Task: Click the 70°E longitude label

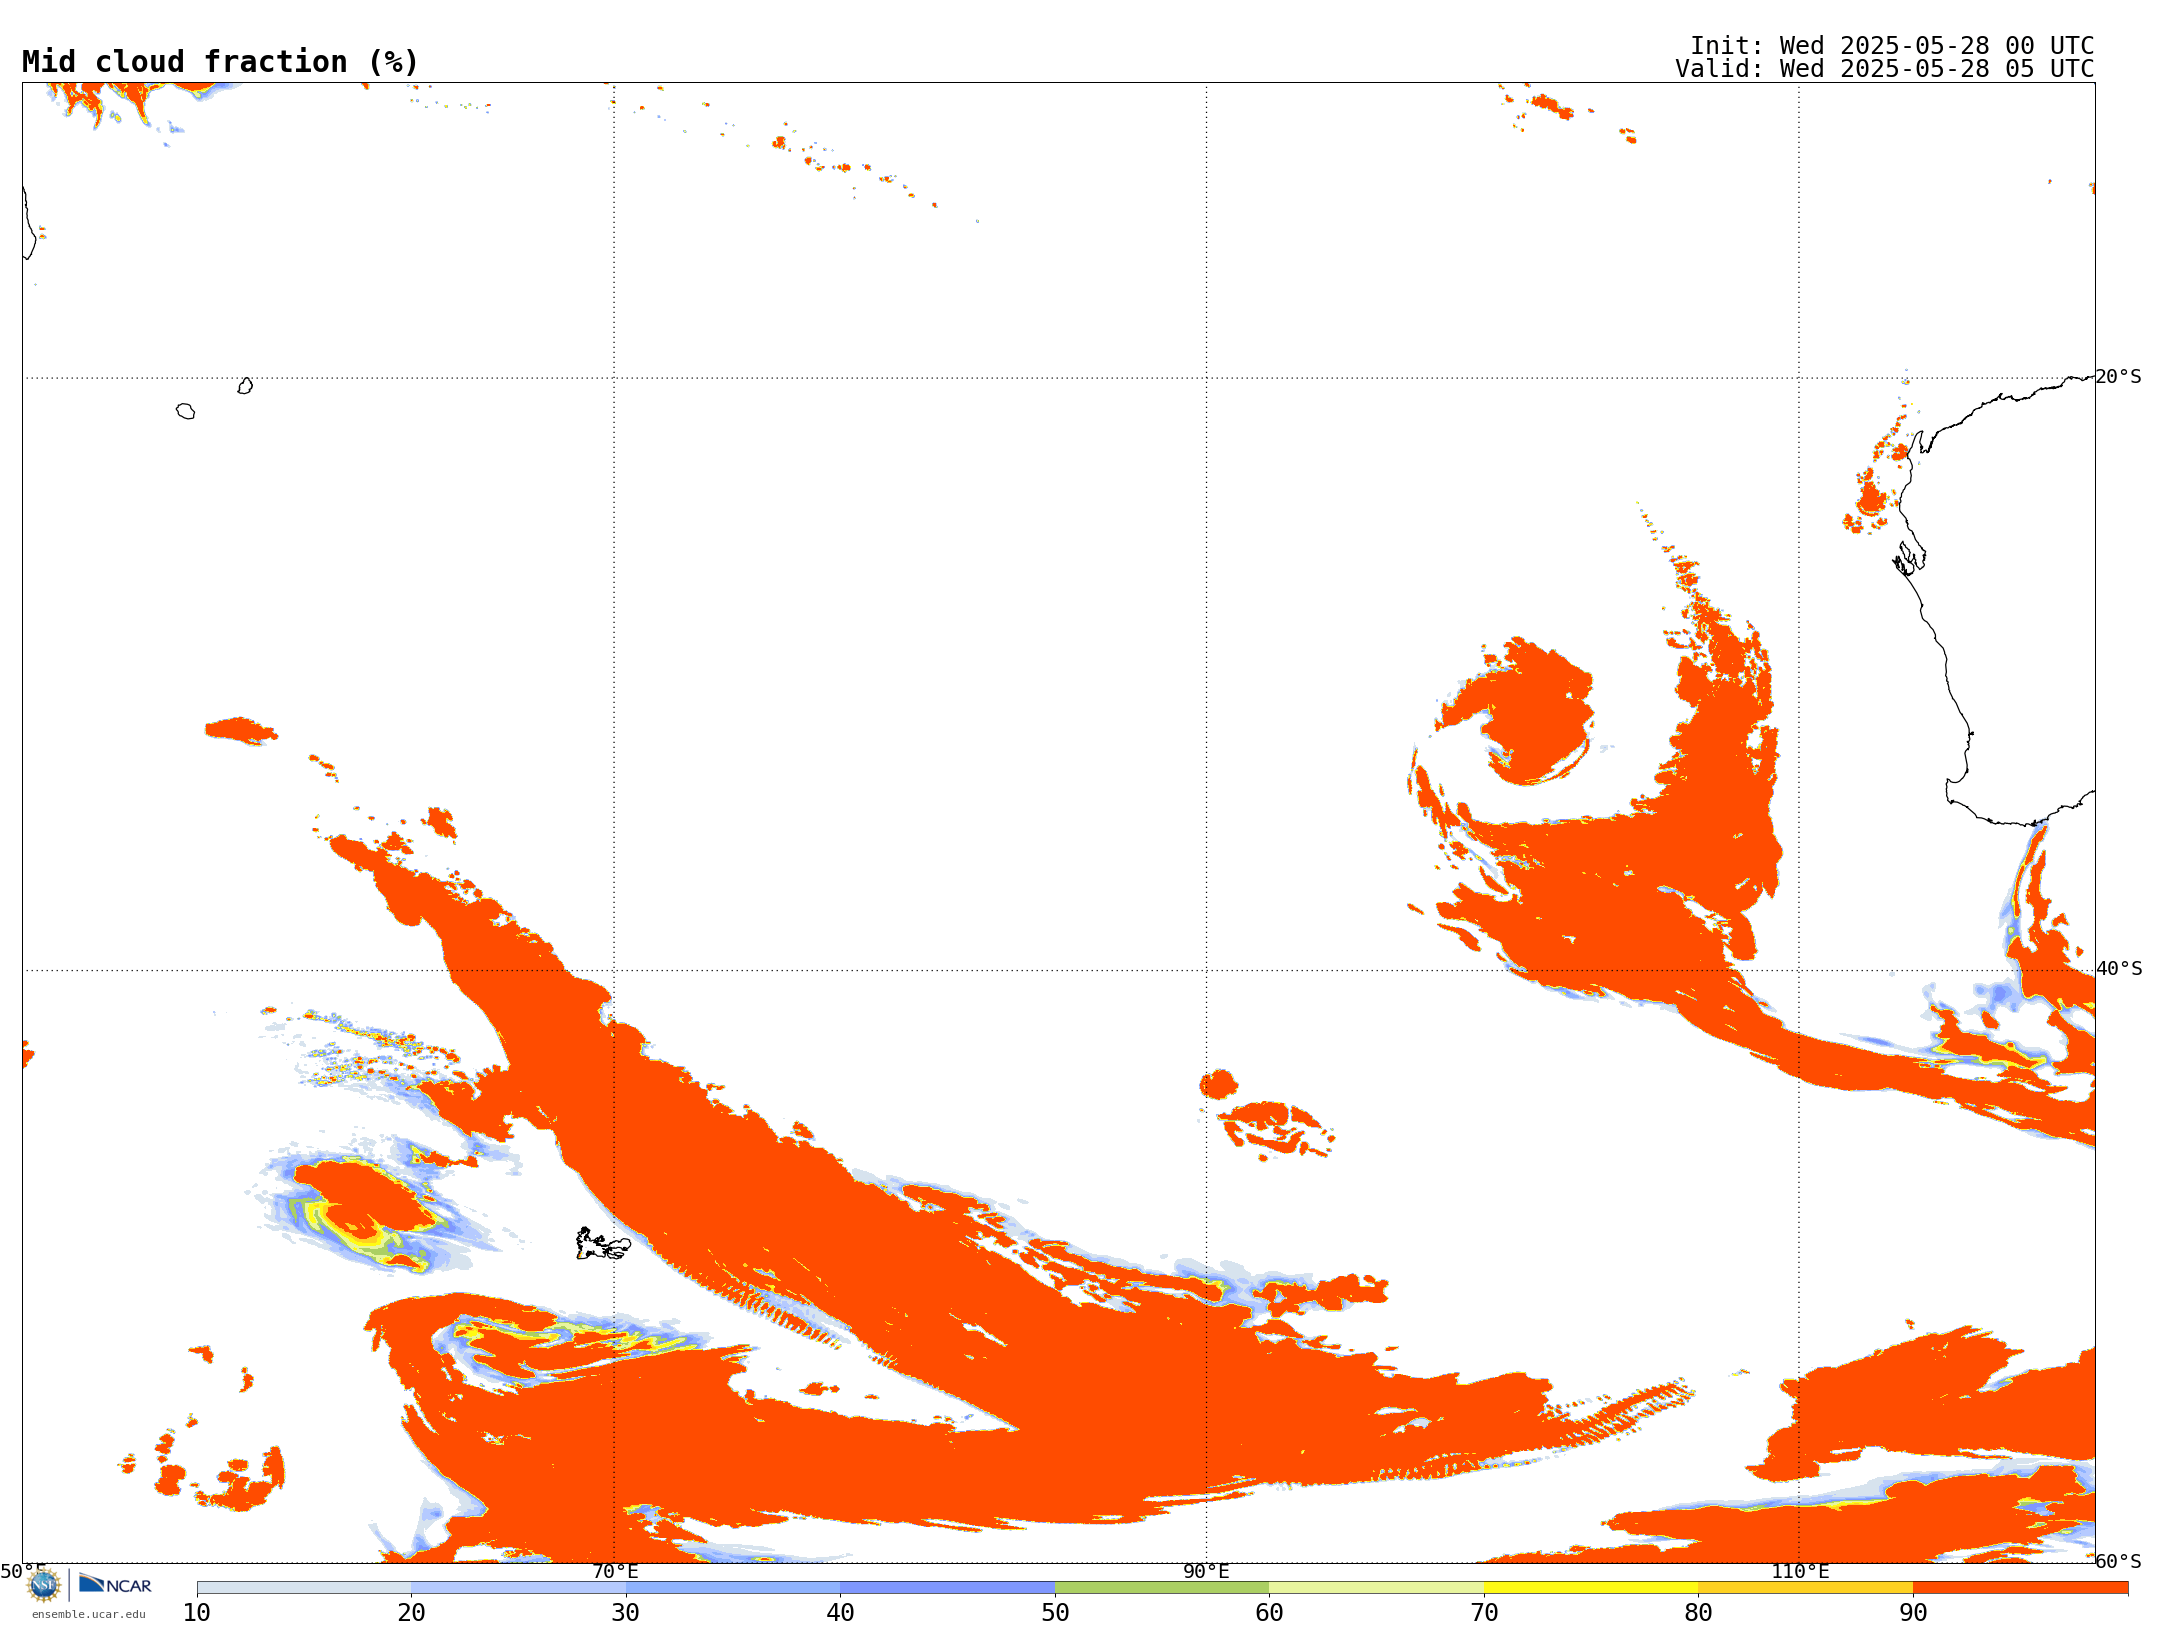Action: tap(615, 1571)
